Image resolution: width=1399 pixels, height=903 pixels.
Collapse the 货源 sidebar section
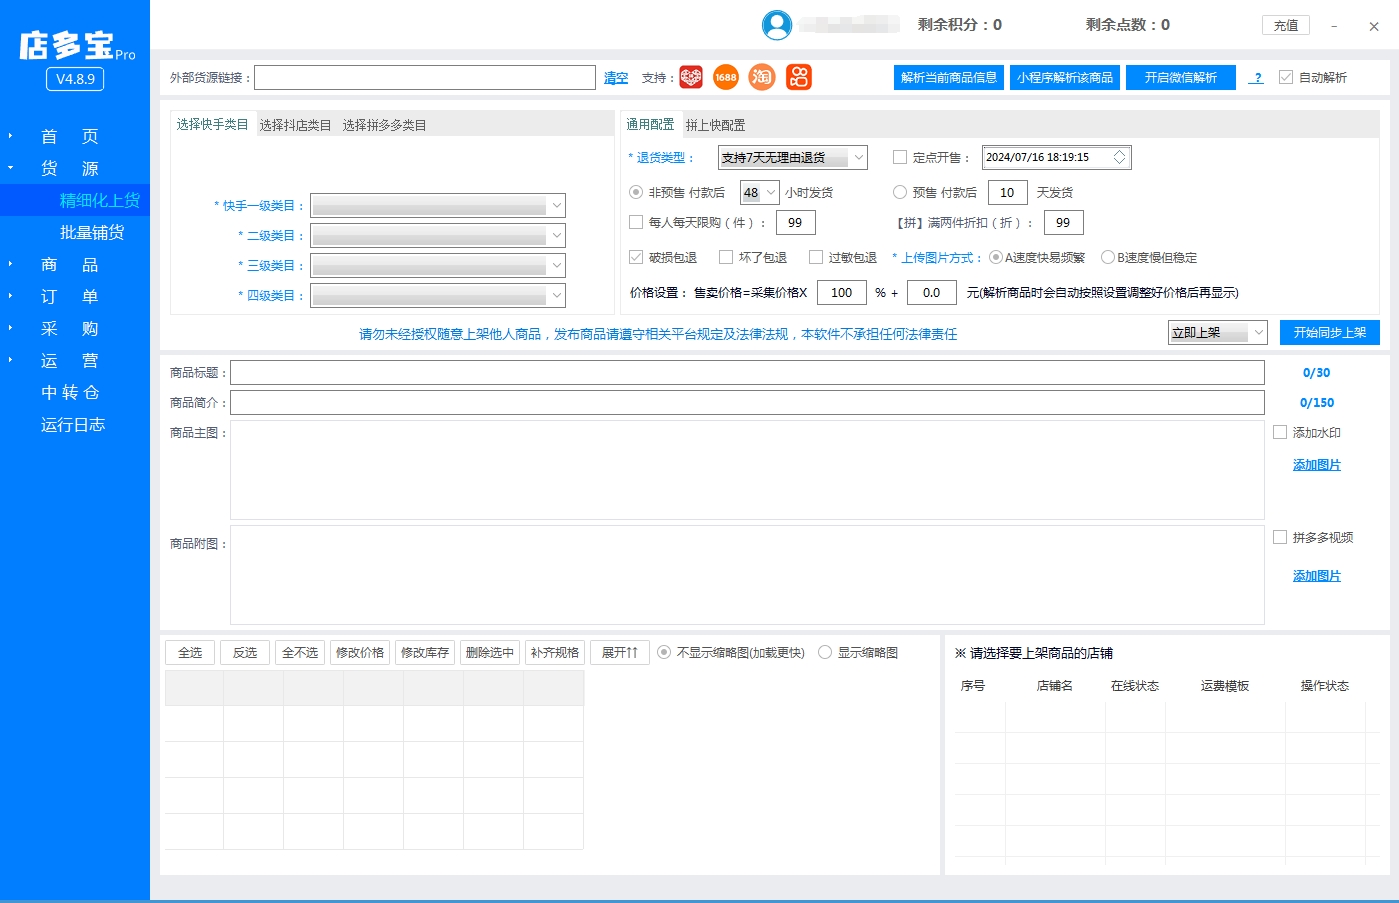pyautogui.click(x=11, y=168)
